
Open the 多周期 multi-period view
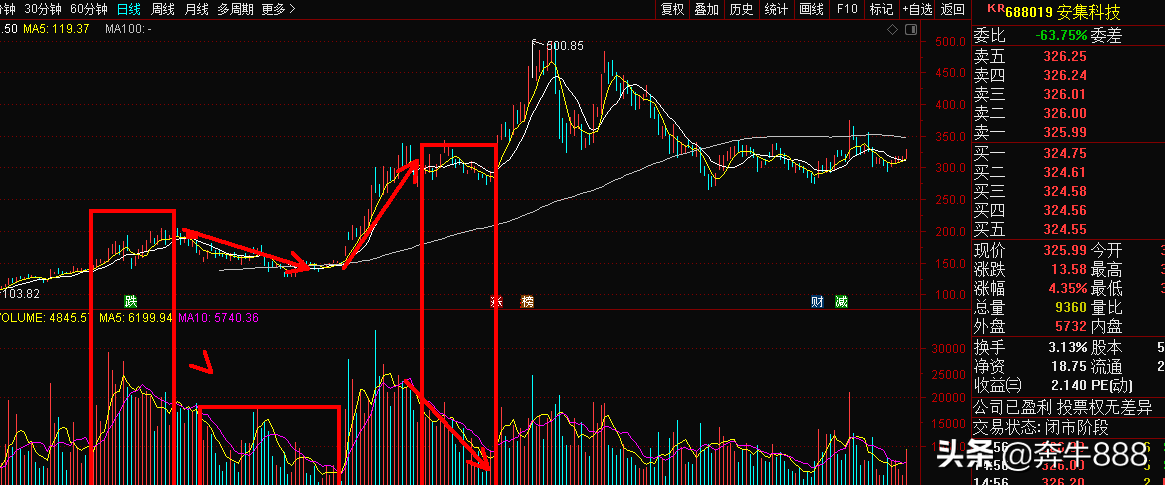(x=236, y=10)
